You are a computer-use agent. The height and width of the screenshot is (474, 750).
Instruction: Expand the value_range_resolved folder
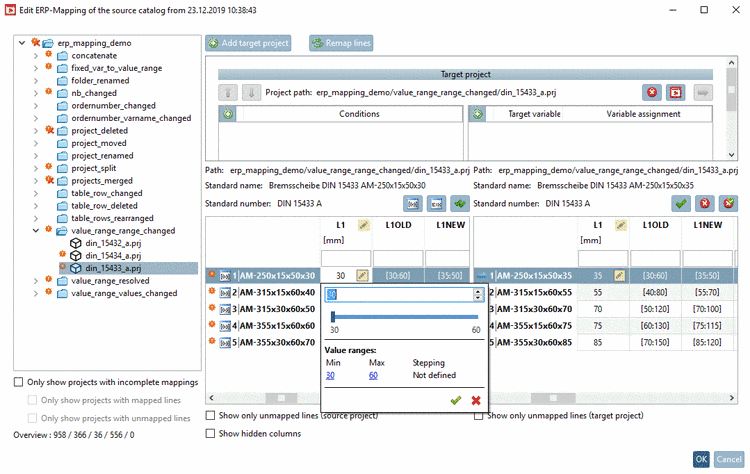click(x=36, y=281)
